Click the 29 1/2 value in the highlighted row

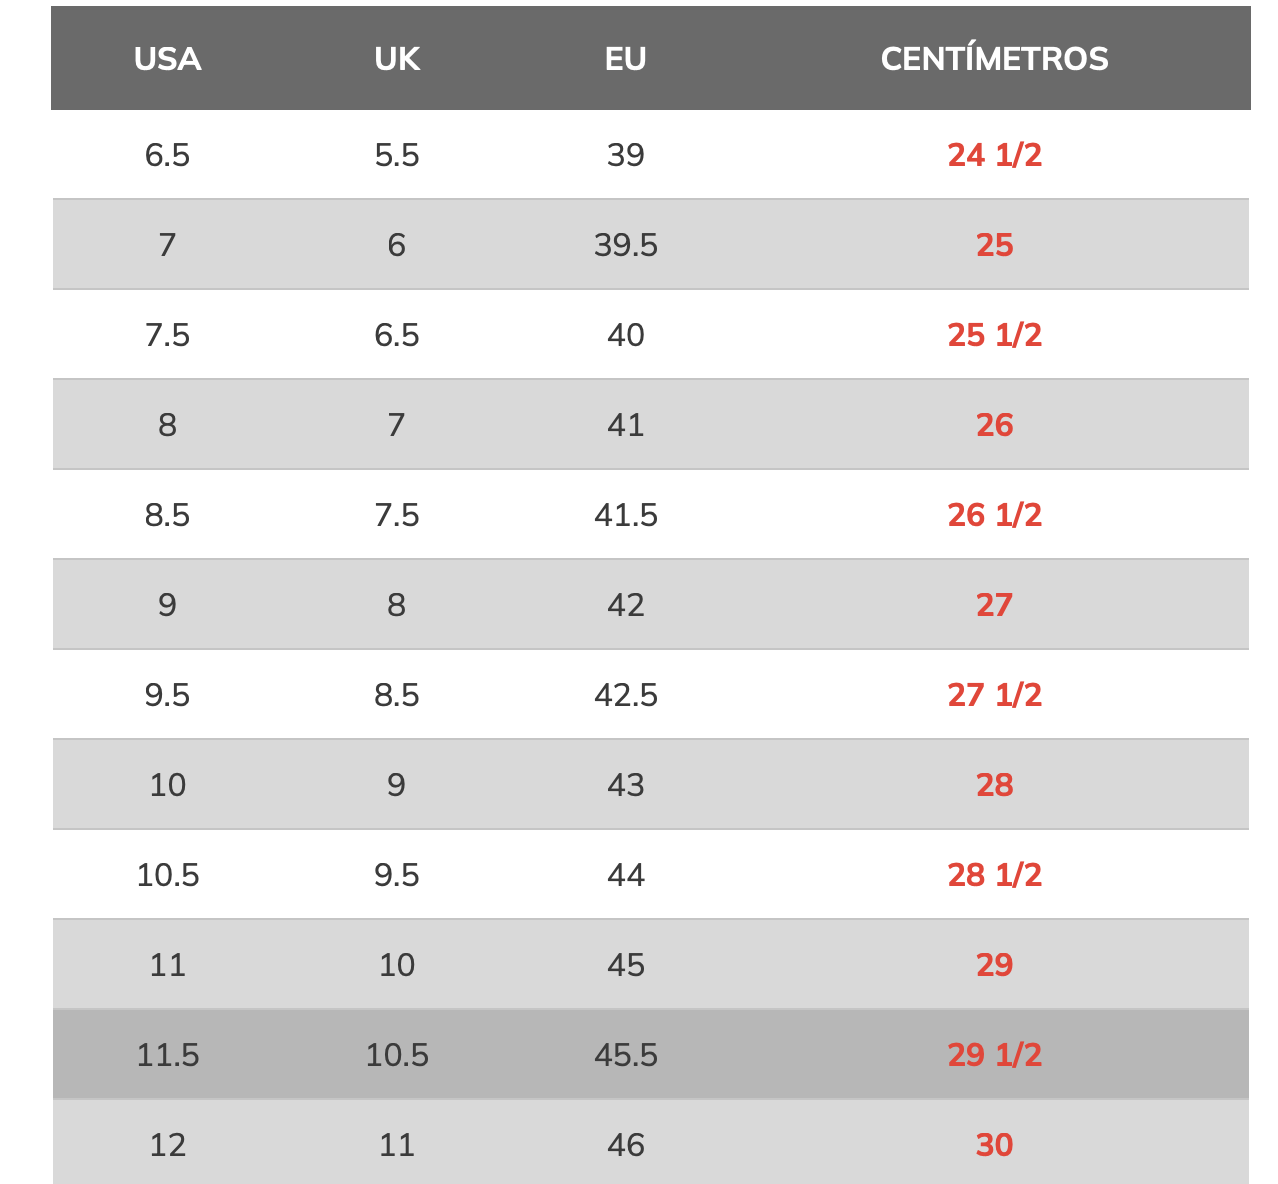point(994,1055)
